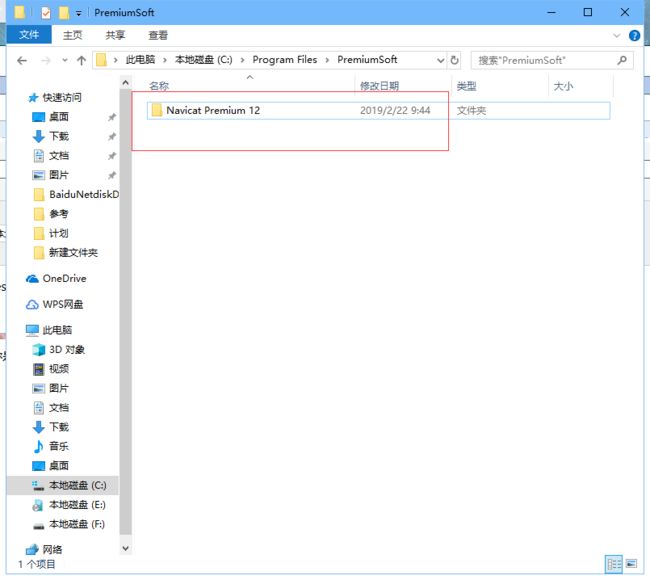Switch to the 共享 ribbon tab
This screenshot has height=580, width=650.
(x=115, y=35)
